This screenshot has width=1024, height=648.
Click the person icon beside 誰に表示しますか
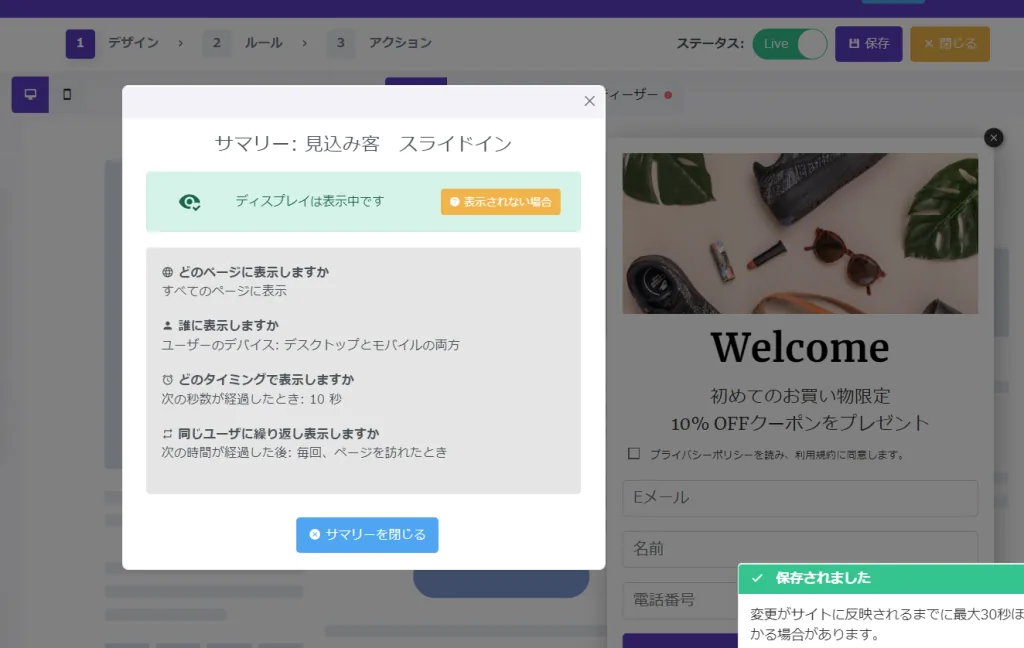coord(167,325)
